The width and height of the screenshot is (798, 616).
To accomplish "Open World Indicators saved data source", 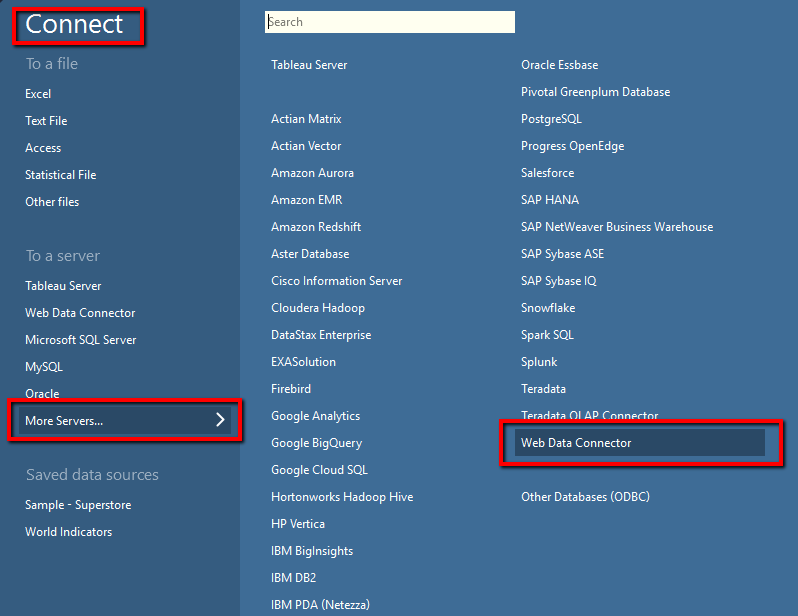I will (x=69, y=532).
